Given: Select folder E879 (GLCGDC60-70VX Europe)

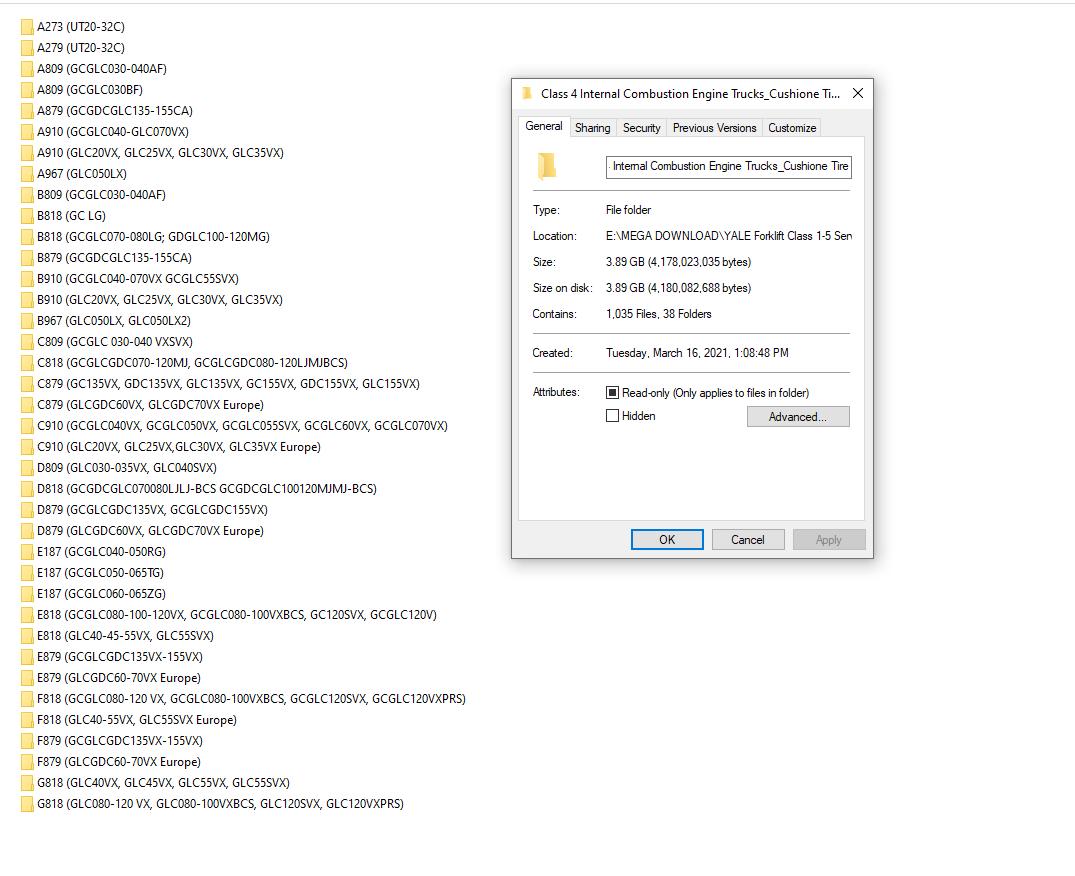Looking at the screenshot, I should click(111, 678).
